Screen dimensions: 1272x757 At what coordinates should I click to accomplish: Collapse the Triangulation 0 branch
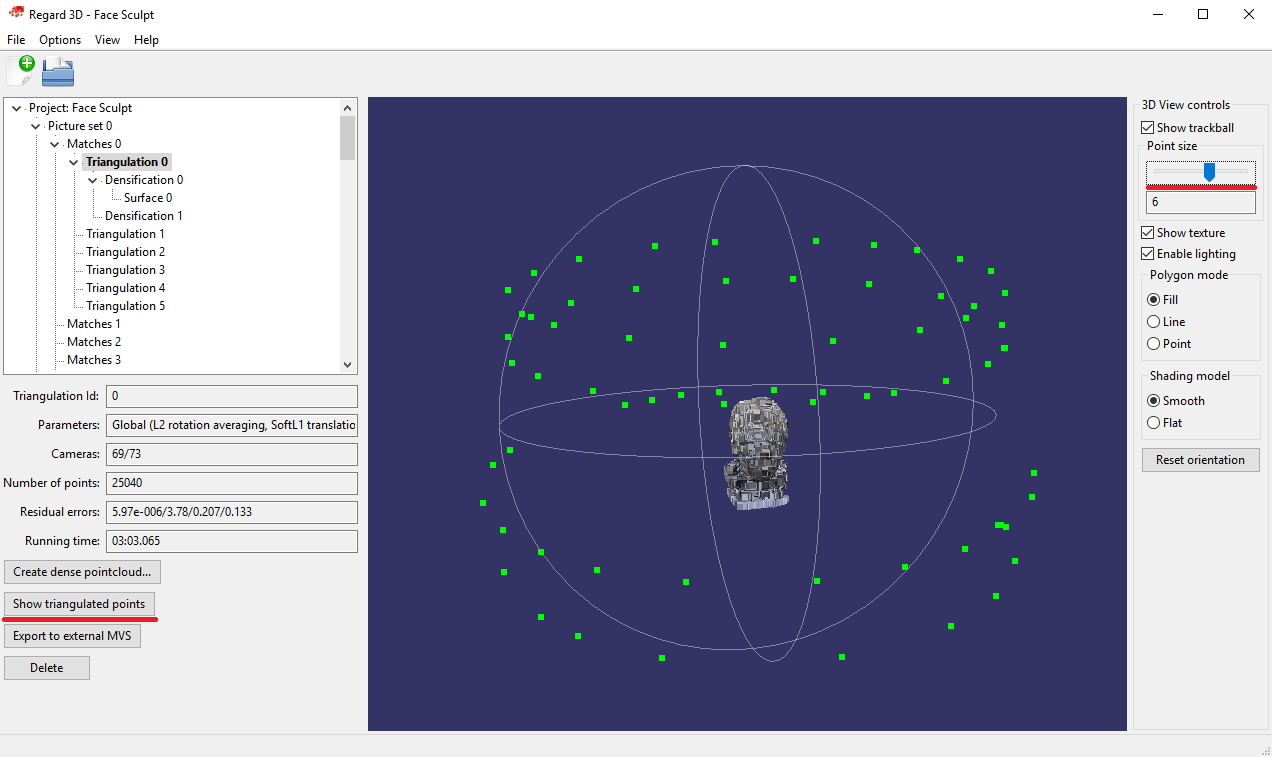73,161
